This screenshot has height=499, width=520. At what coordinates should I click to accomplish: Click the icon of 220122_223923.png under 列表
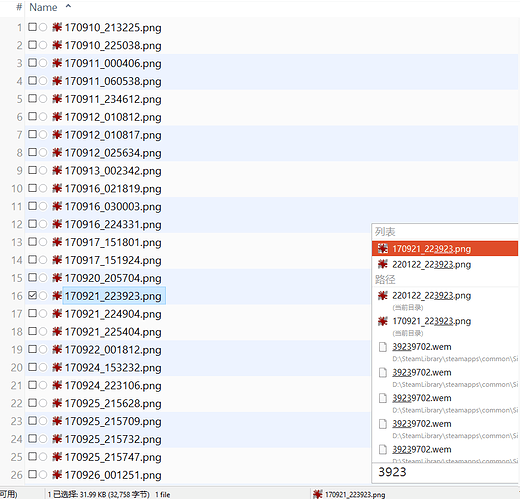pyautogui.click(x=383, y=264)
